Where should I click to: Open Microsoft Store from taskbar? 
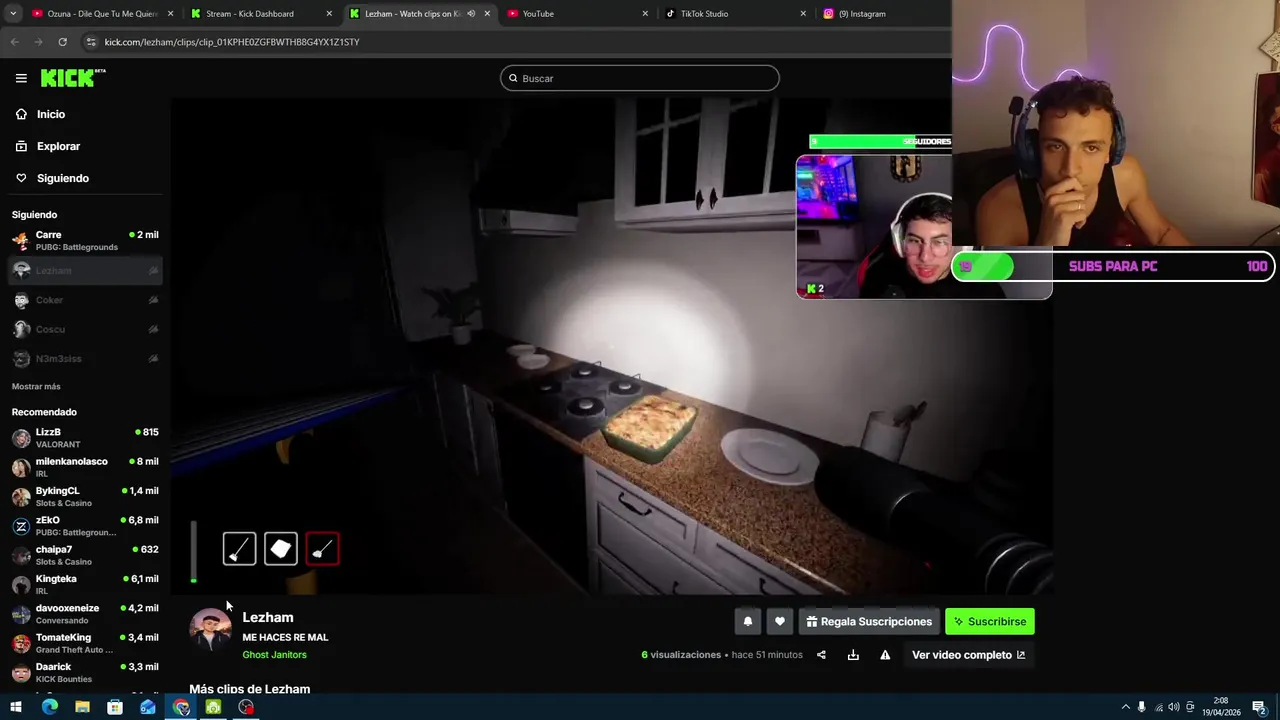pyautogui.click(x=115, y=707)
